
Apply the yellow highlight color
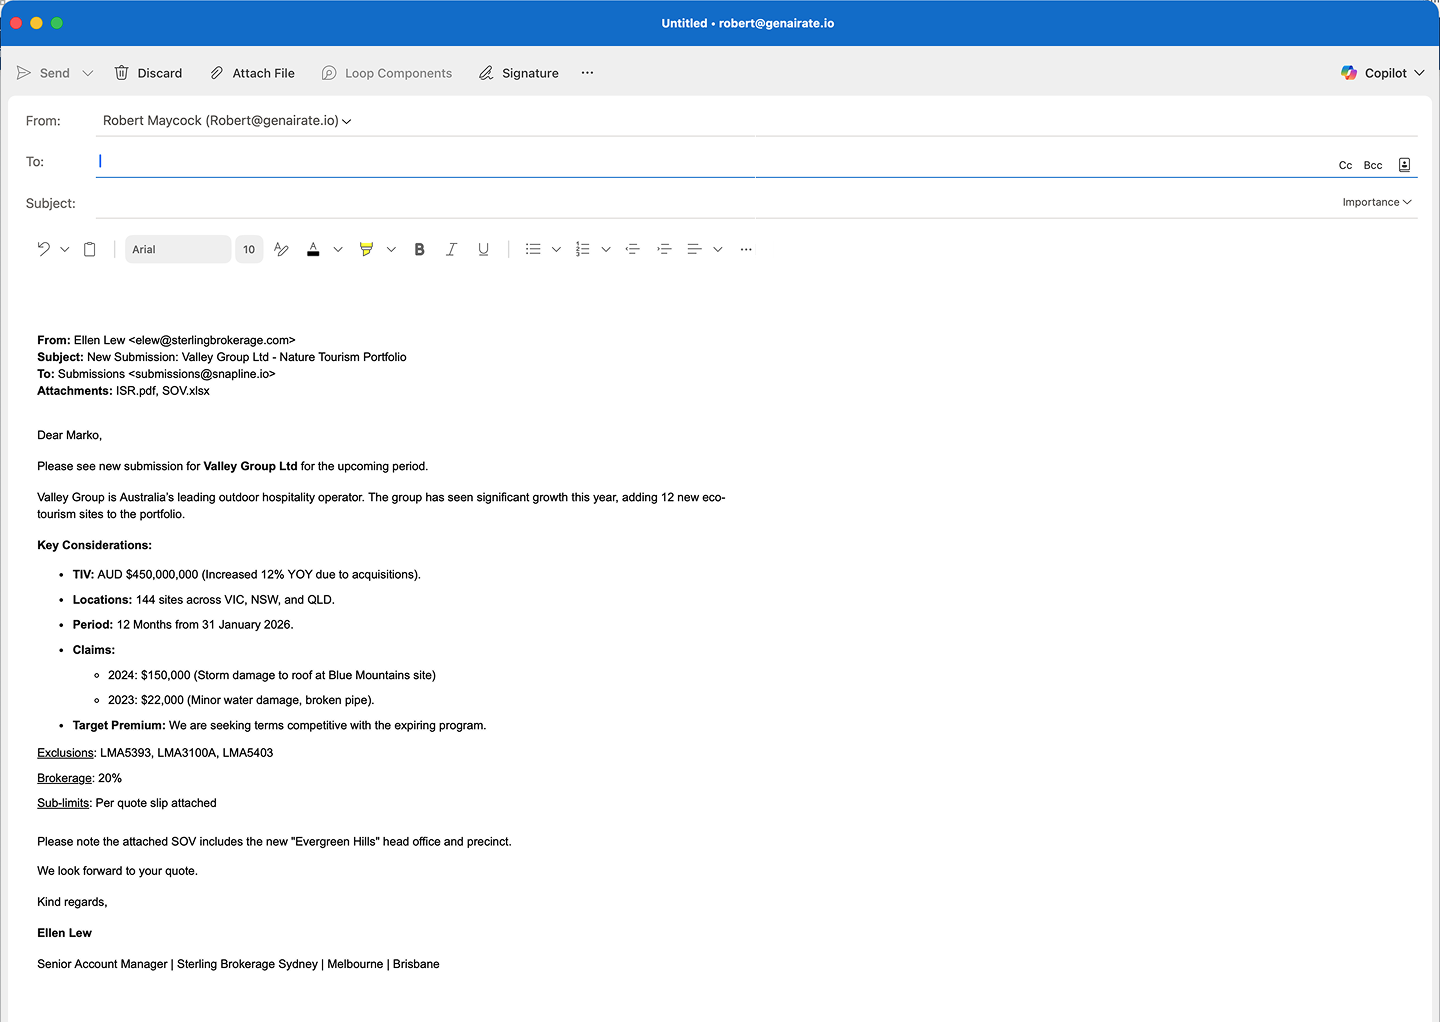(x=366, y=249)
